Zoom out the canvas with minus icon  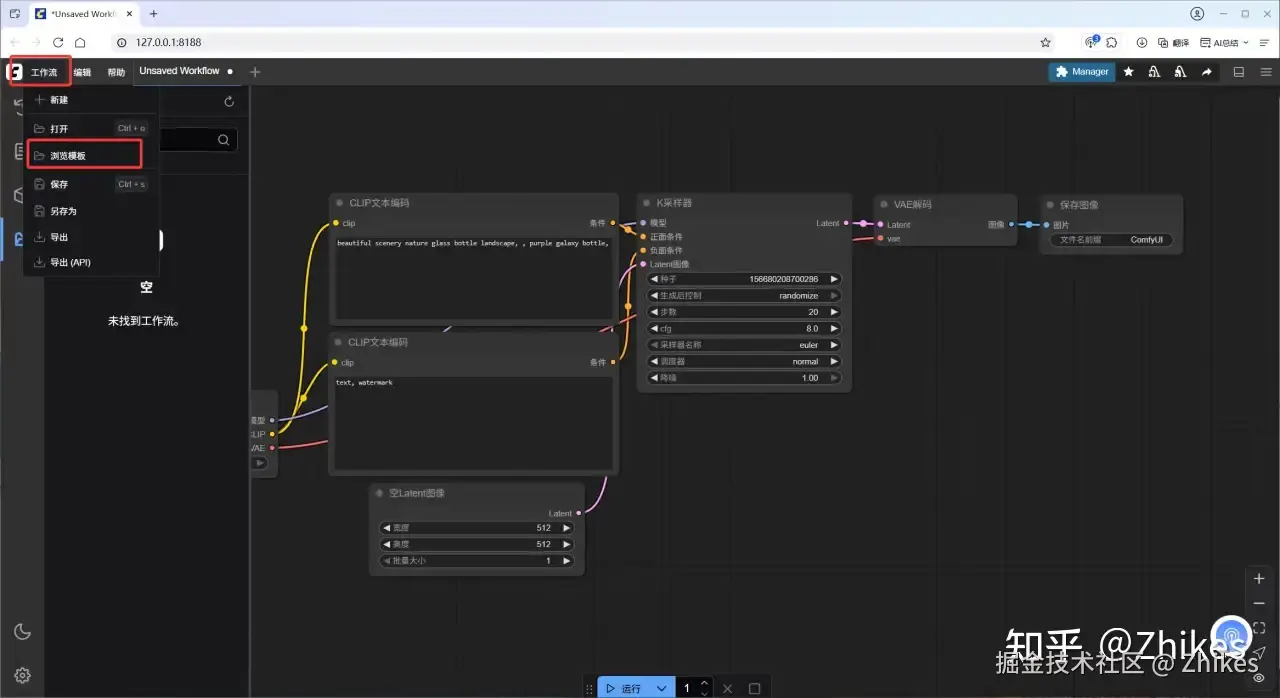click(1259, 603)
